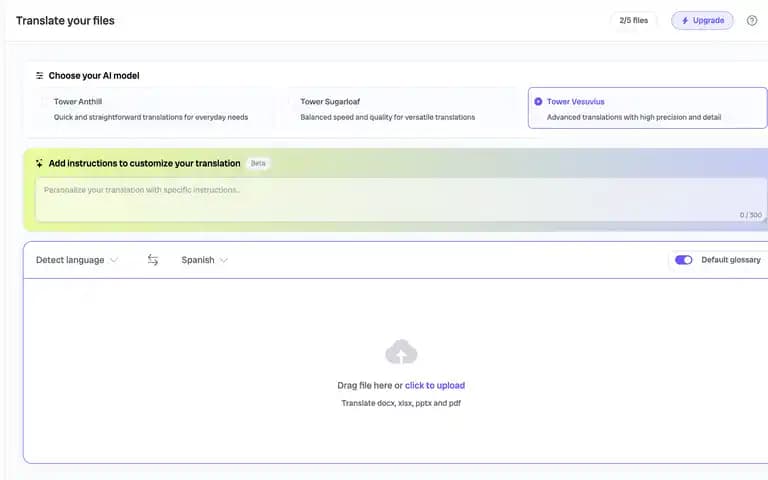Open the help question mark icon
The height and width of the screenshot is (480, 768).
tap(751, 21)
